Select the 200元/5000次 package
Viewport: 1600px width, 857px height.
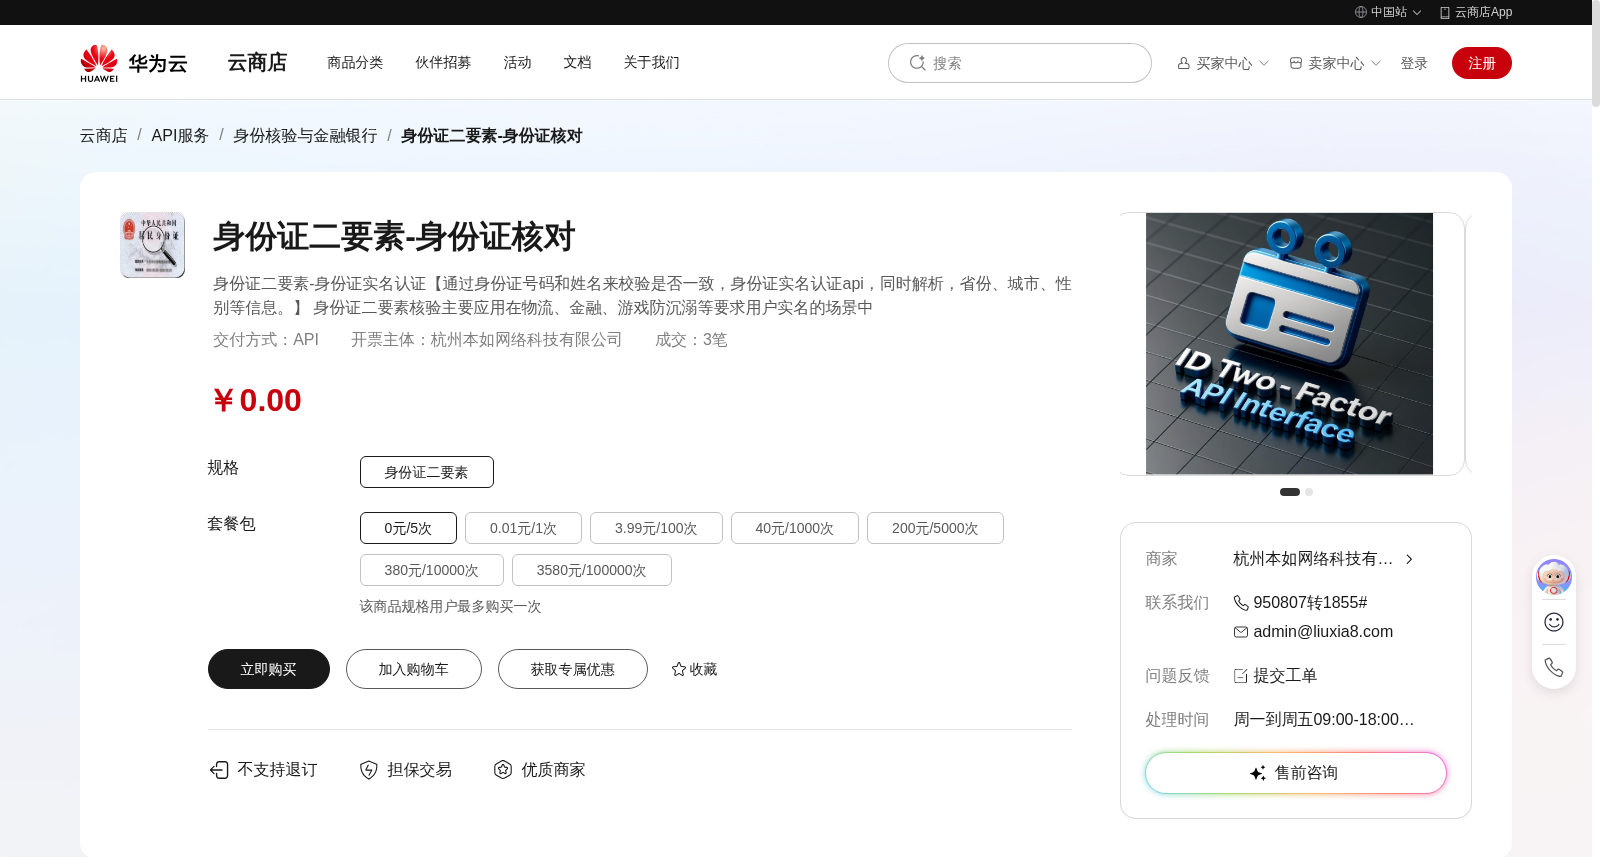pyautogui.click(x=935, y=528)
